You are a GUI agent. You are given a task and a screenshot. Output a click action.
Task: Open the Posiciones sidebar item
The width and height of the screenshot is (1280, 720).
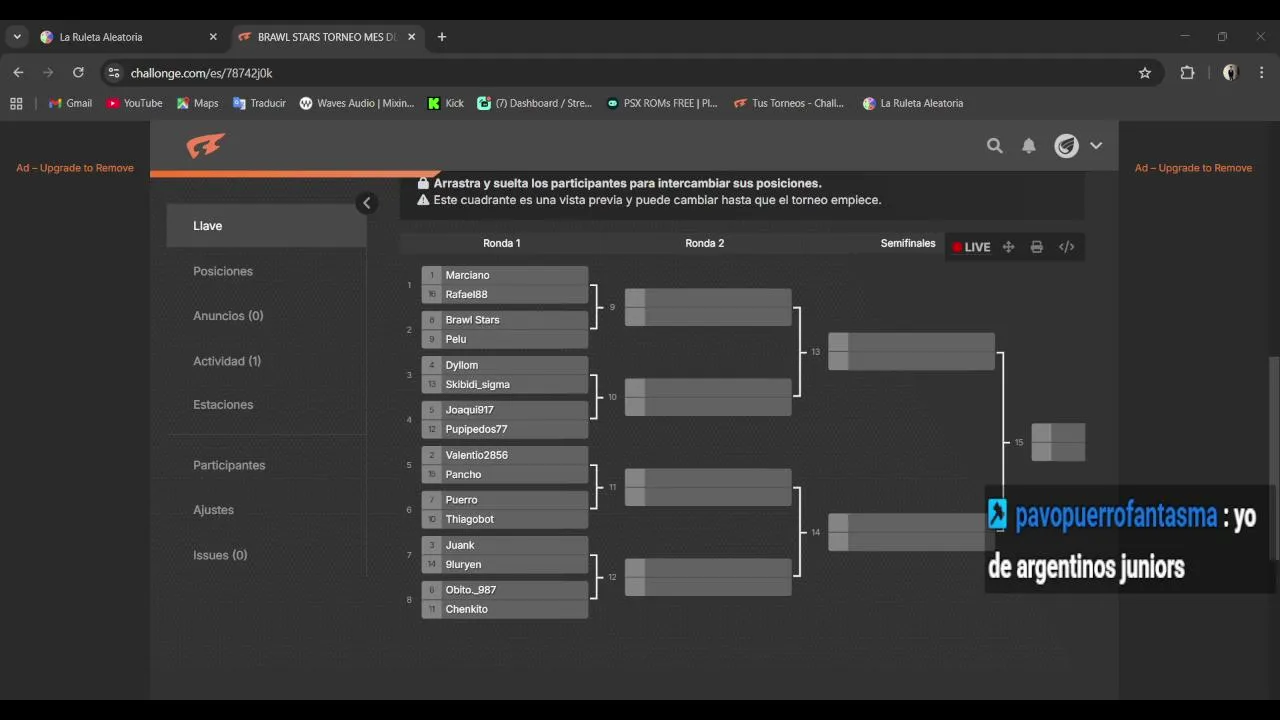[x=223, y=271]
